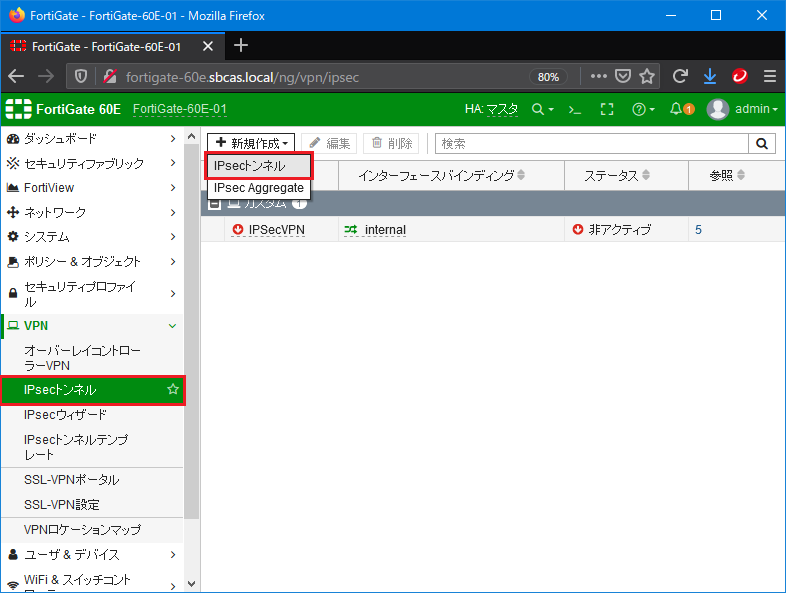Open Firefox hamburger menu

pyautogui.click(x=769, y=76)
